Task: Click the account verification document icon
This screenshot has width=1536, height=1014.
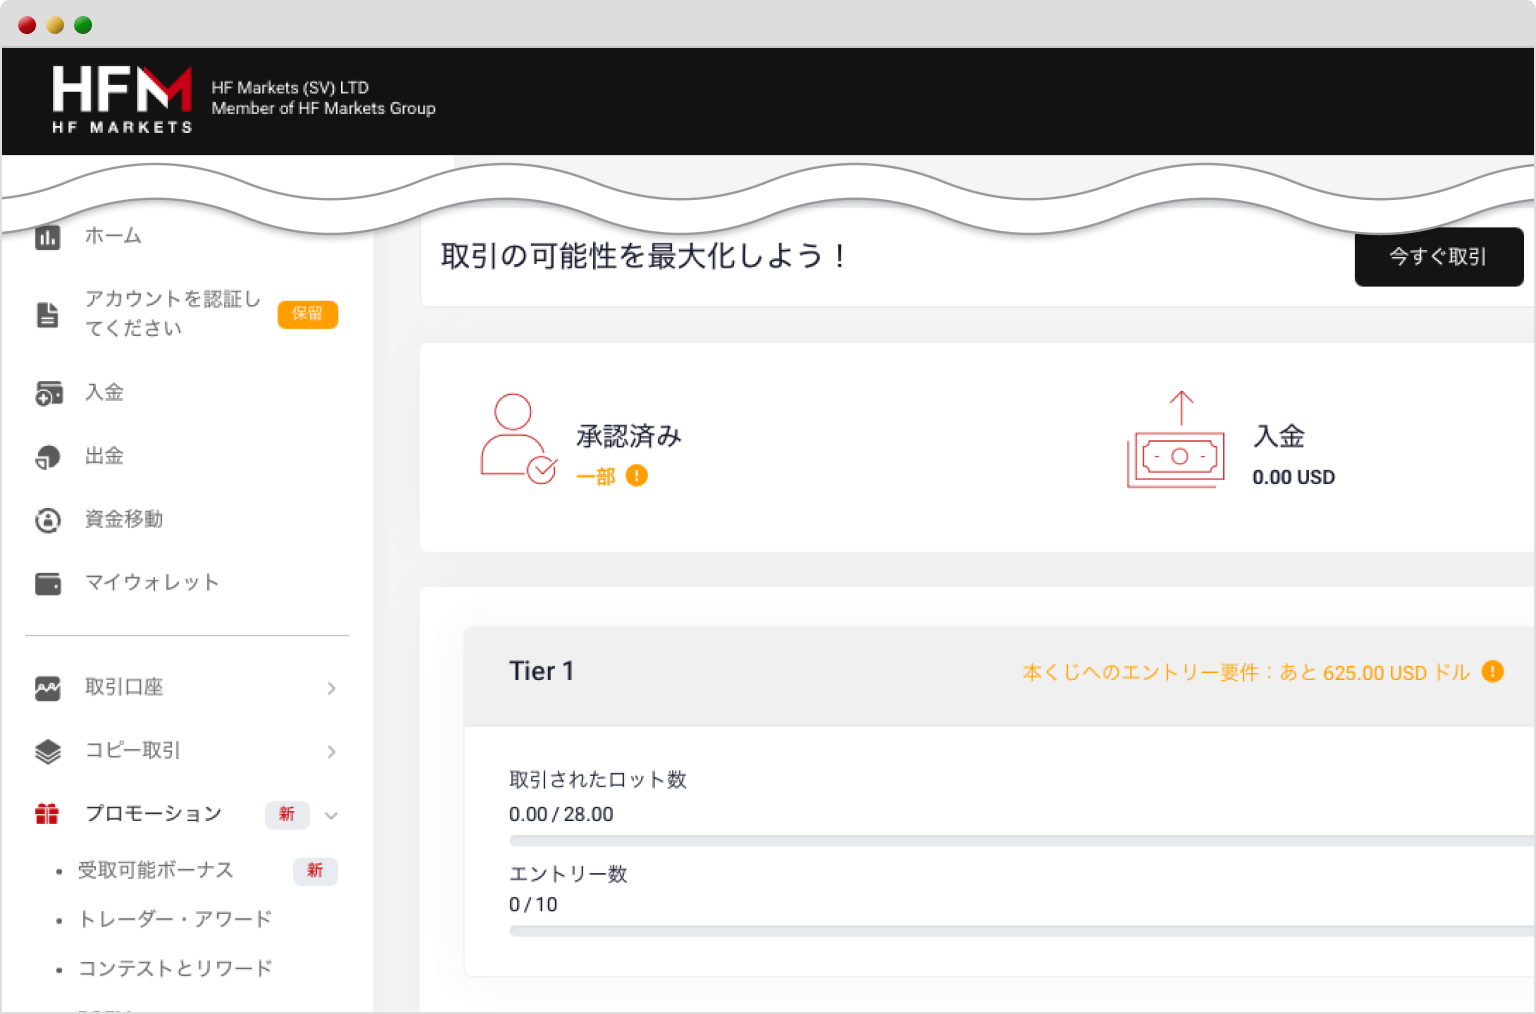Action: pyautogui.click(x=47, y=313)
